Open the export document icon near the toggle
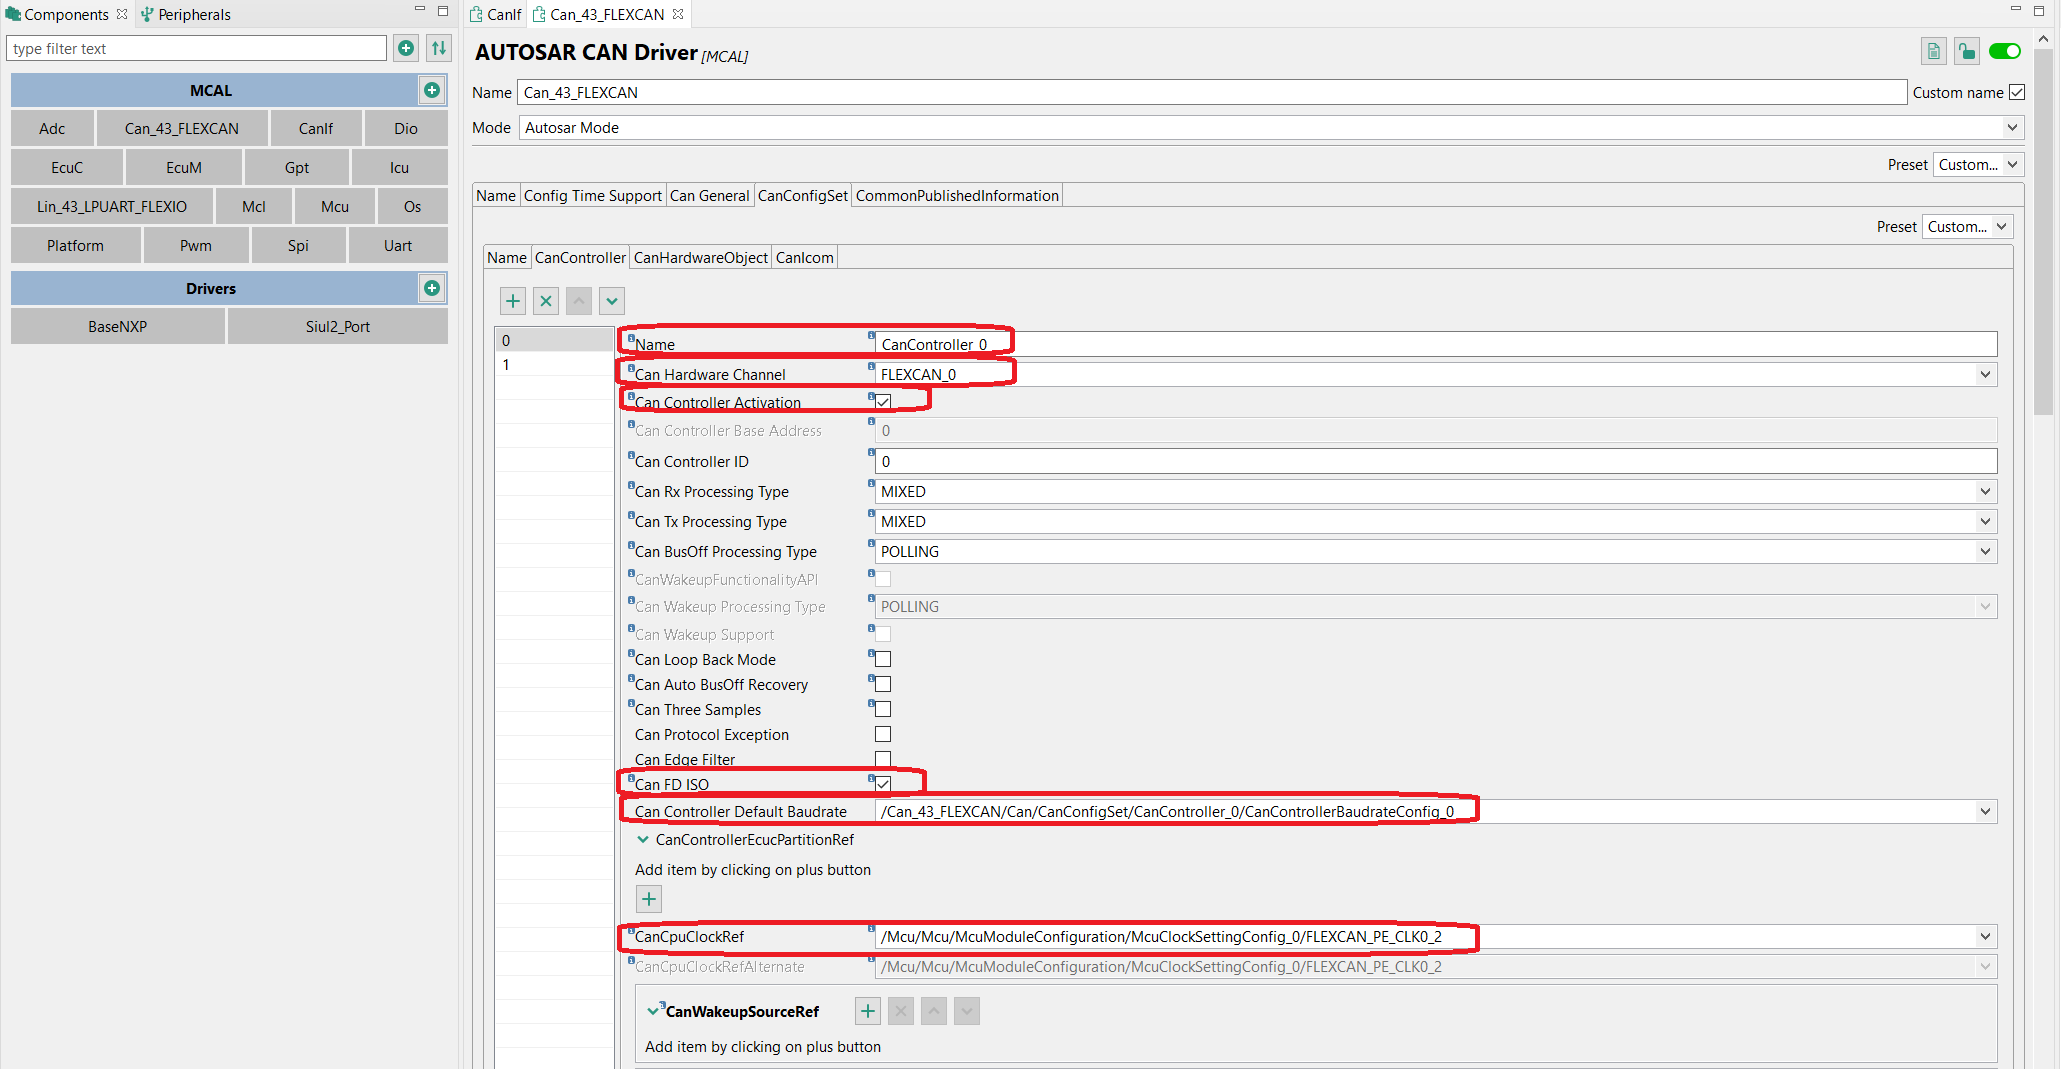Screen dimensions: 2061x1069 1933,50
